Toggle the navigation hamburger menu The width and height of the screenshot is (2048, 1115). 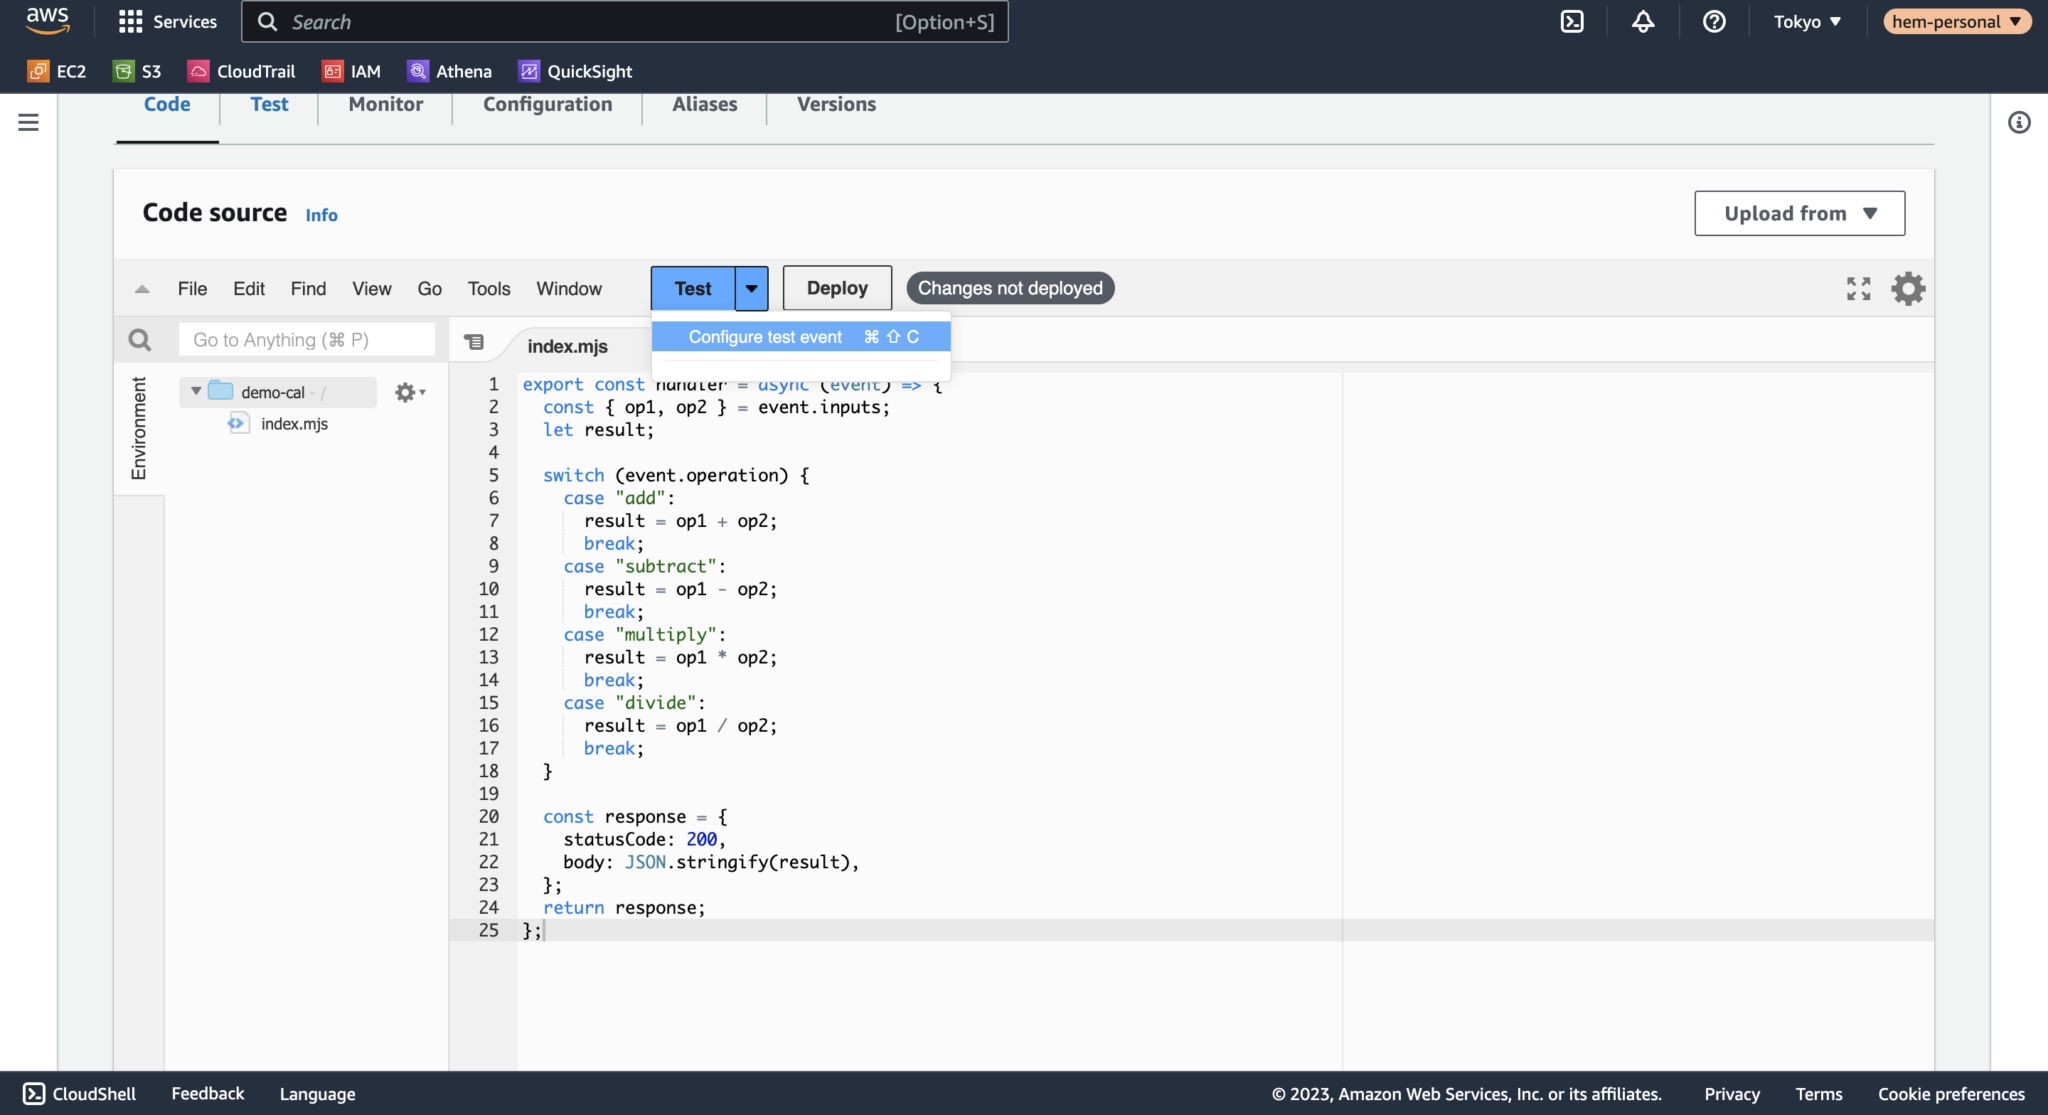pyautogui.click(x=28, y=122)
